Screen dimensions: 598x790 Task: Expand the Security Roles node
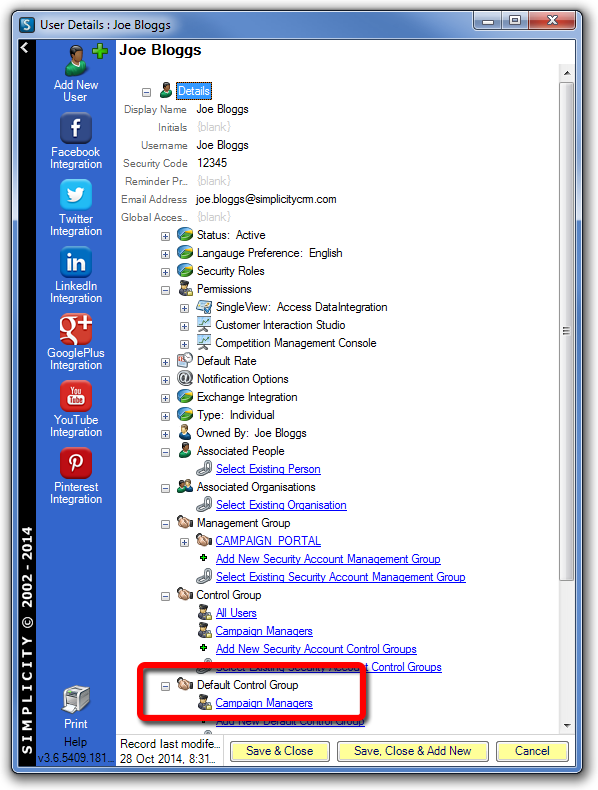coord(165,272)
